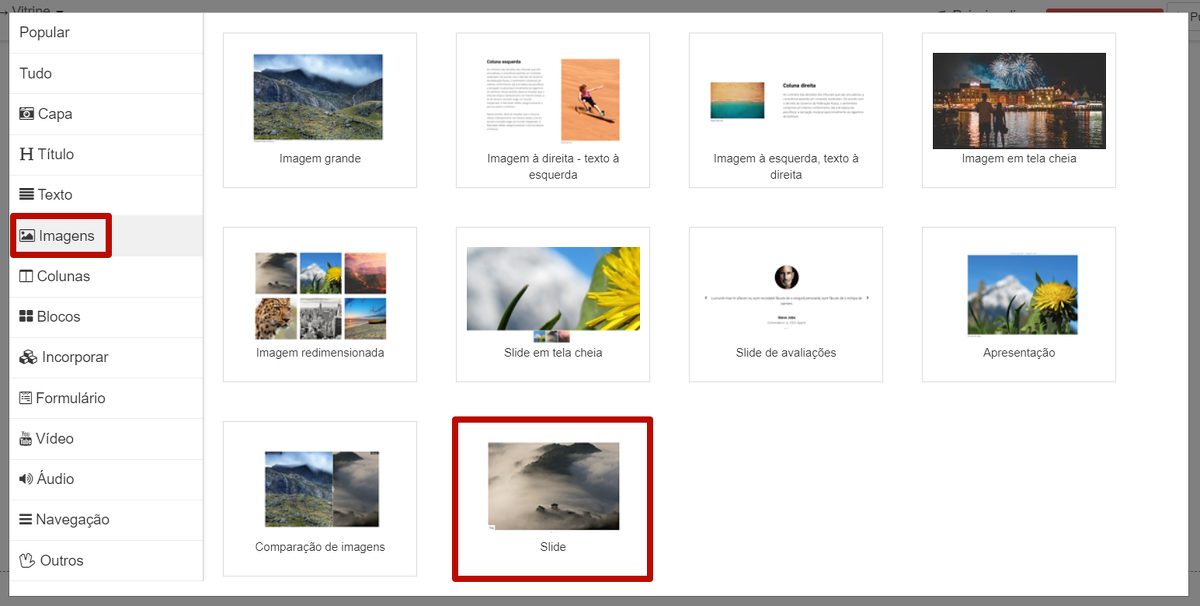This screenshot has width=1200, height=606.
Task: Click the cubes icon beside Incorporar
Action: [x=28, y=357]
